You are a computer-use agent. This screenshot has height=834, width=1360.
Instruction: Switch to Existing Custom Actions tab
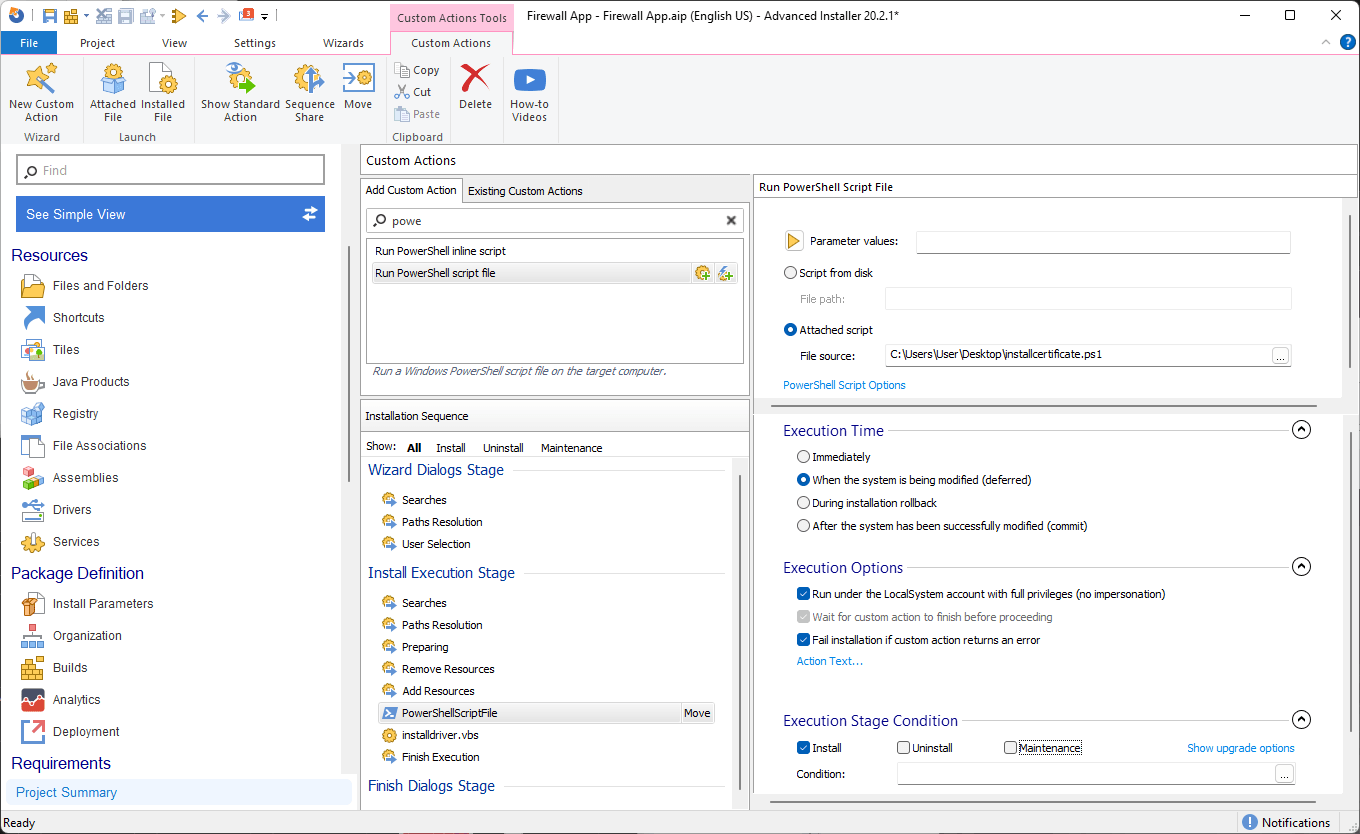[525, 191]
